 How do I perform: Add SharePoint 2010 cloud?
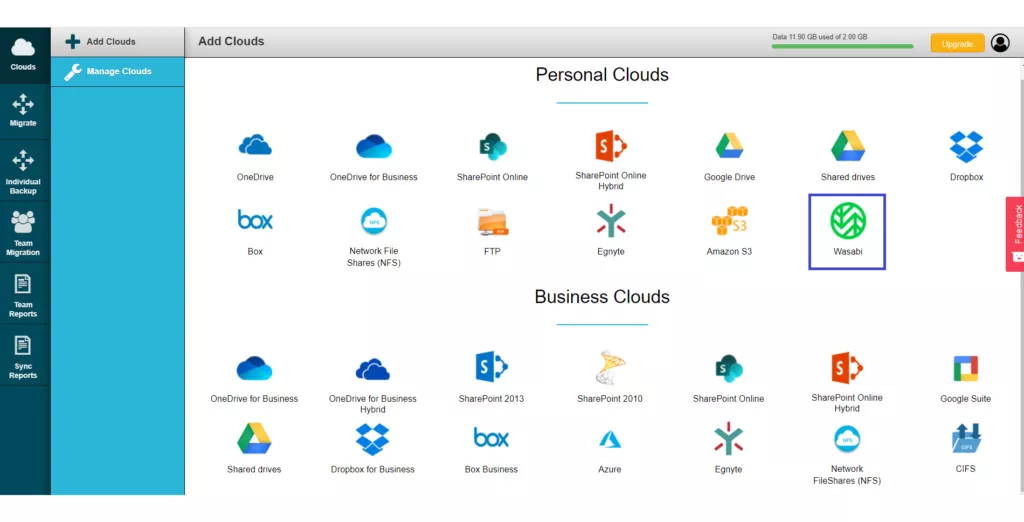[610, 378]
